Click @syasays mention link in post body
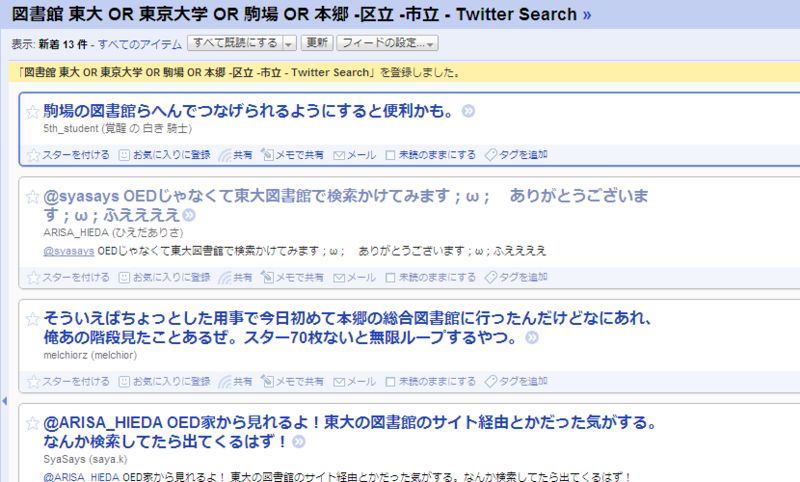The height and width of the screenshot is (482, 800). [69, 251]
